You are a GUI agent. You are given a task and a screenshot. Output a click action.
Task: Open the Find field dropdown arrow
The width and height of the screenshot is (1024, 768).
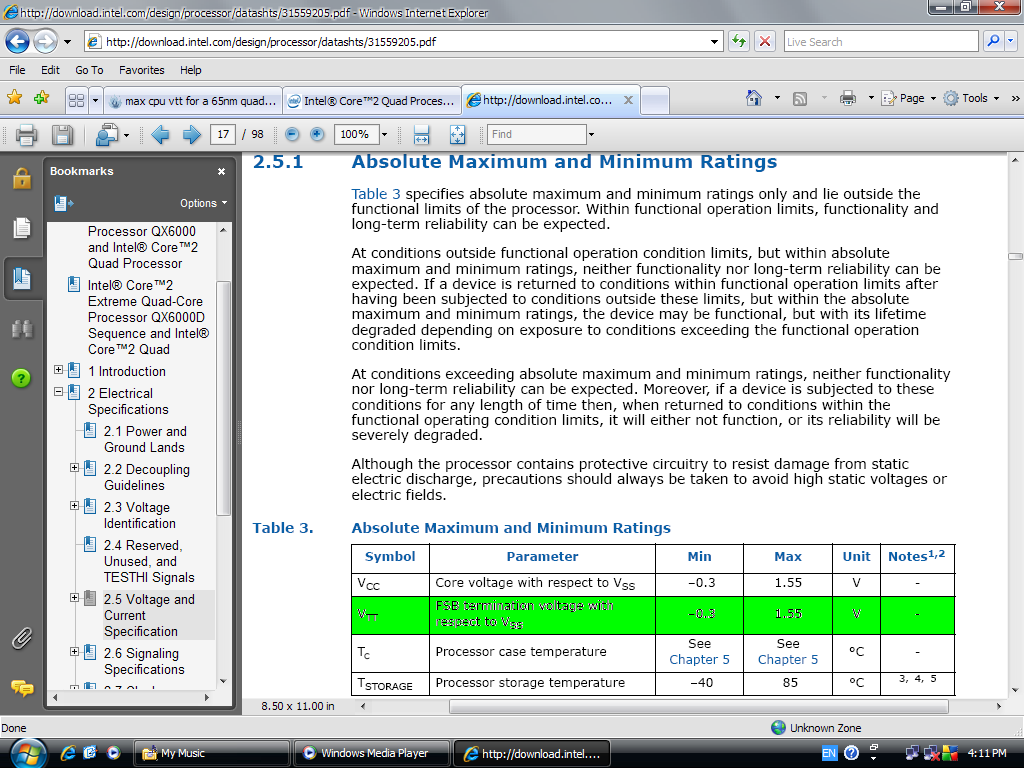(591, 135)
